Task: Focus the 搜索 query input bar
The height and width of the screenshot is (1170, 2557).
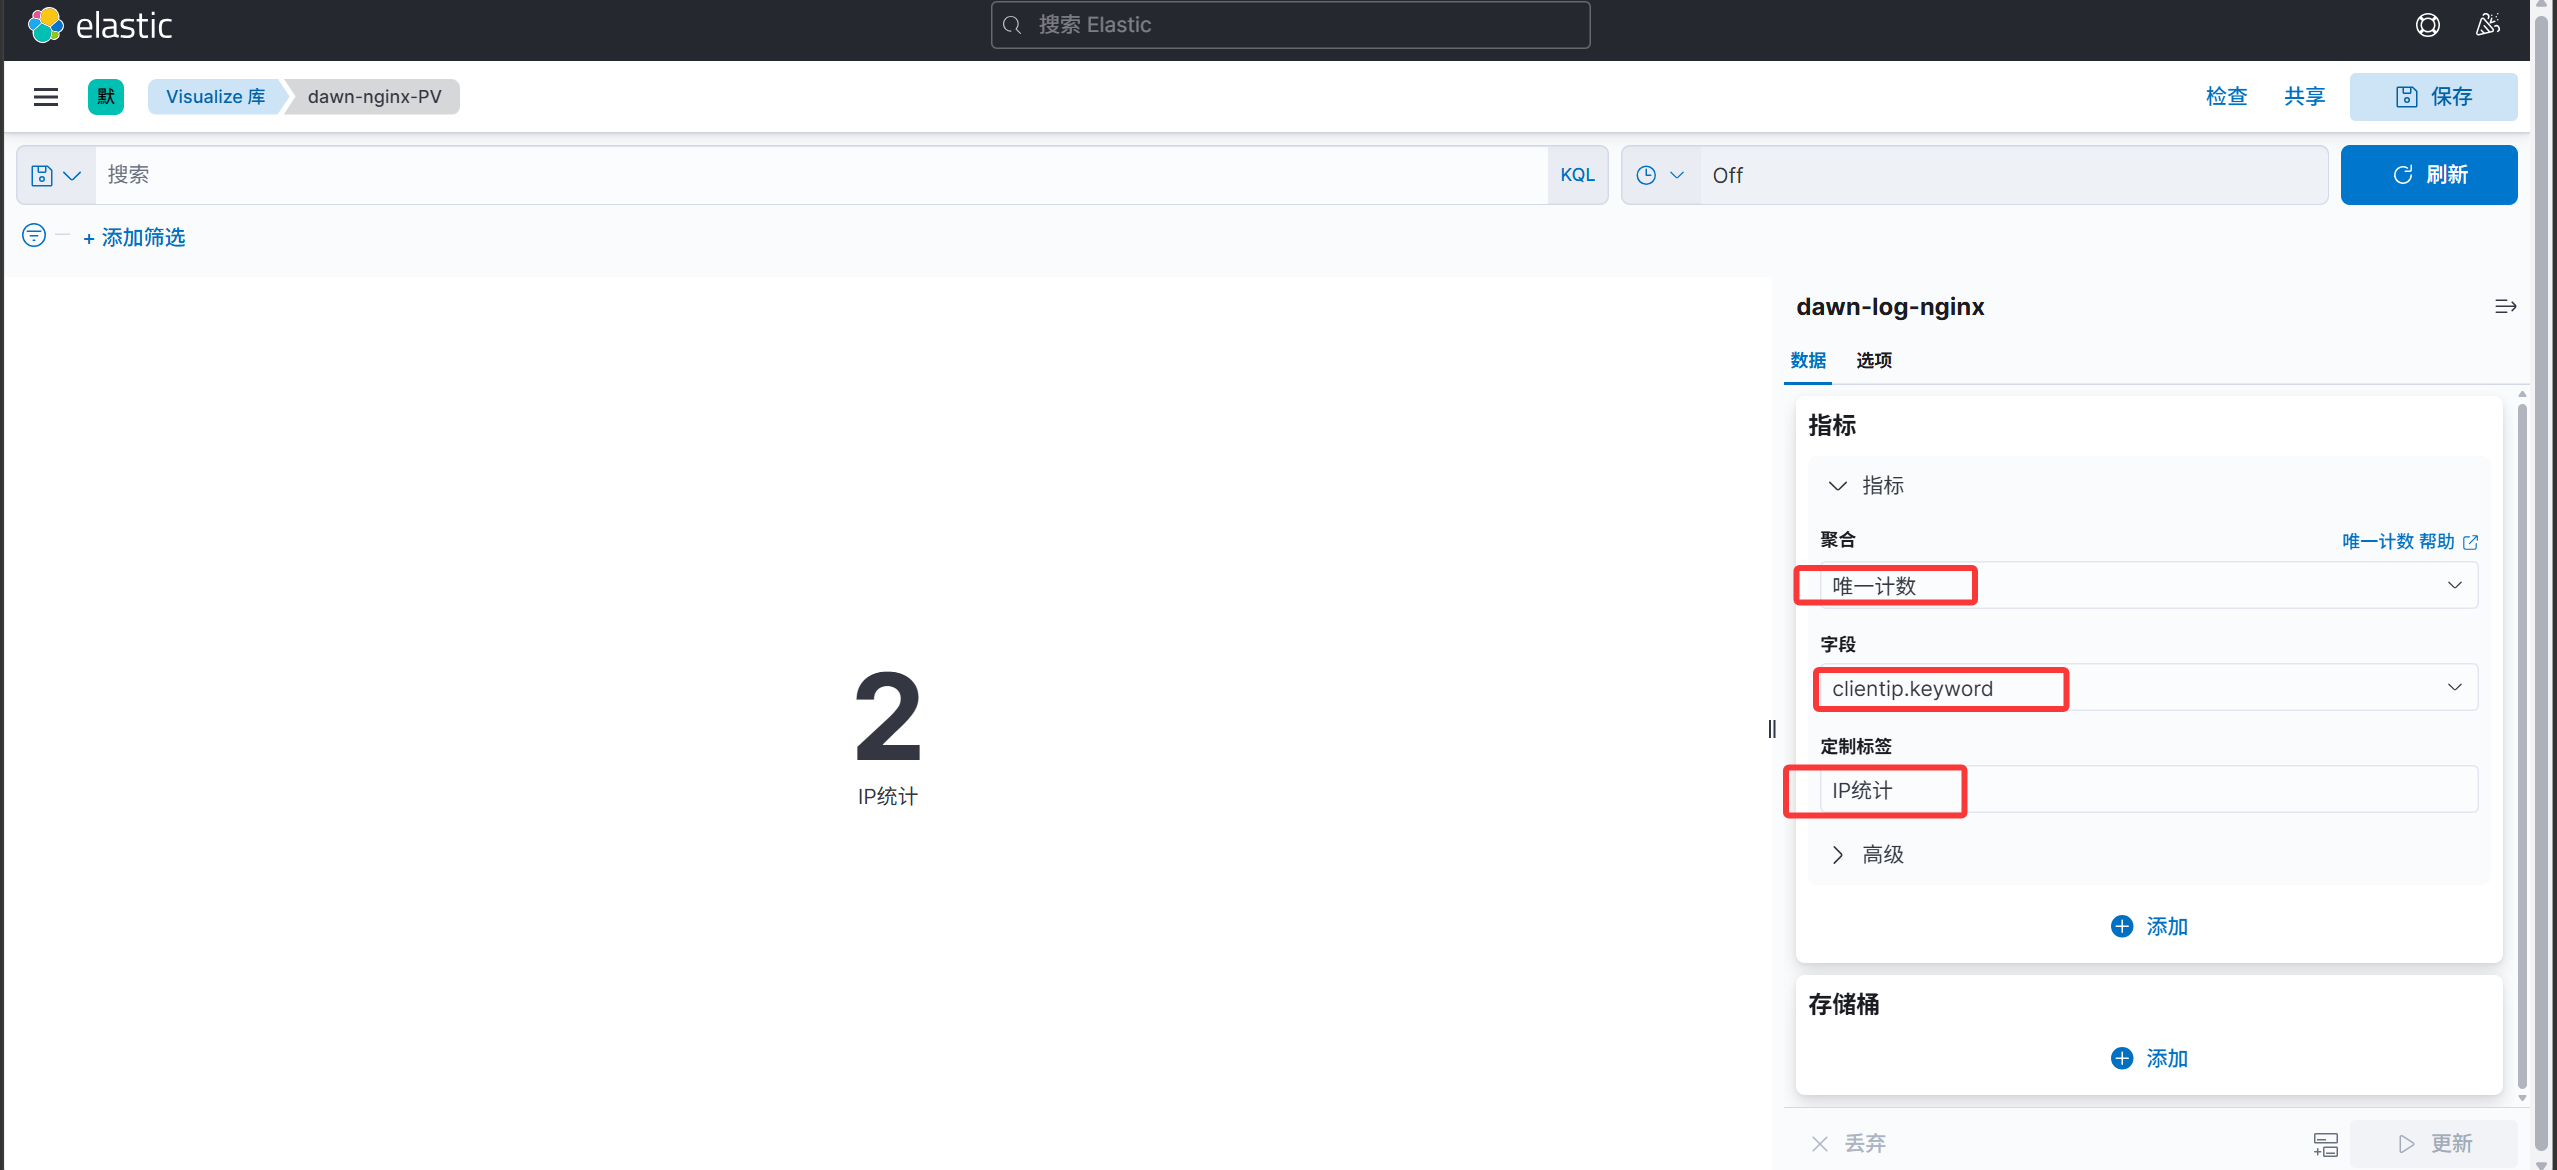Action: click(822, 175)
